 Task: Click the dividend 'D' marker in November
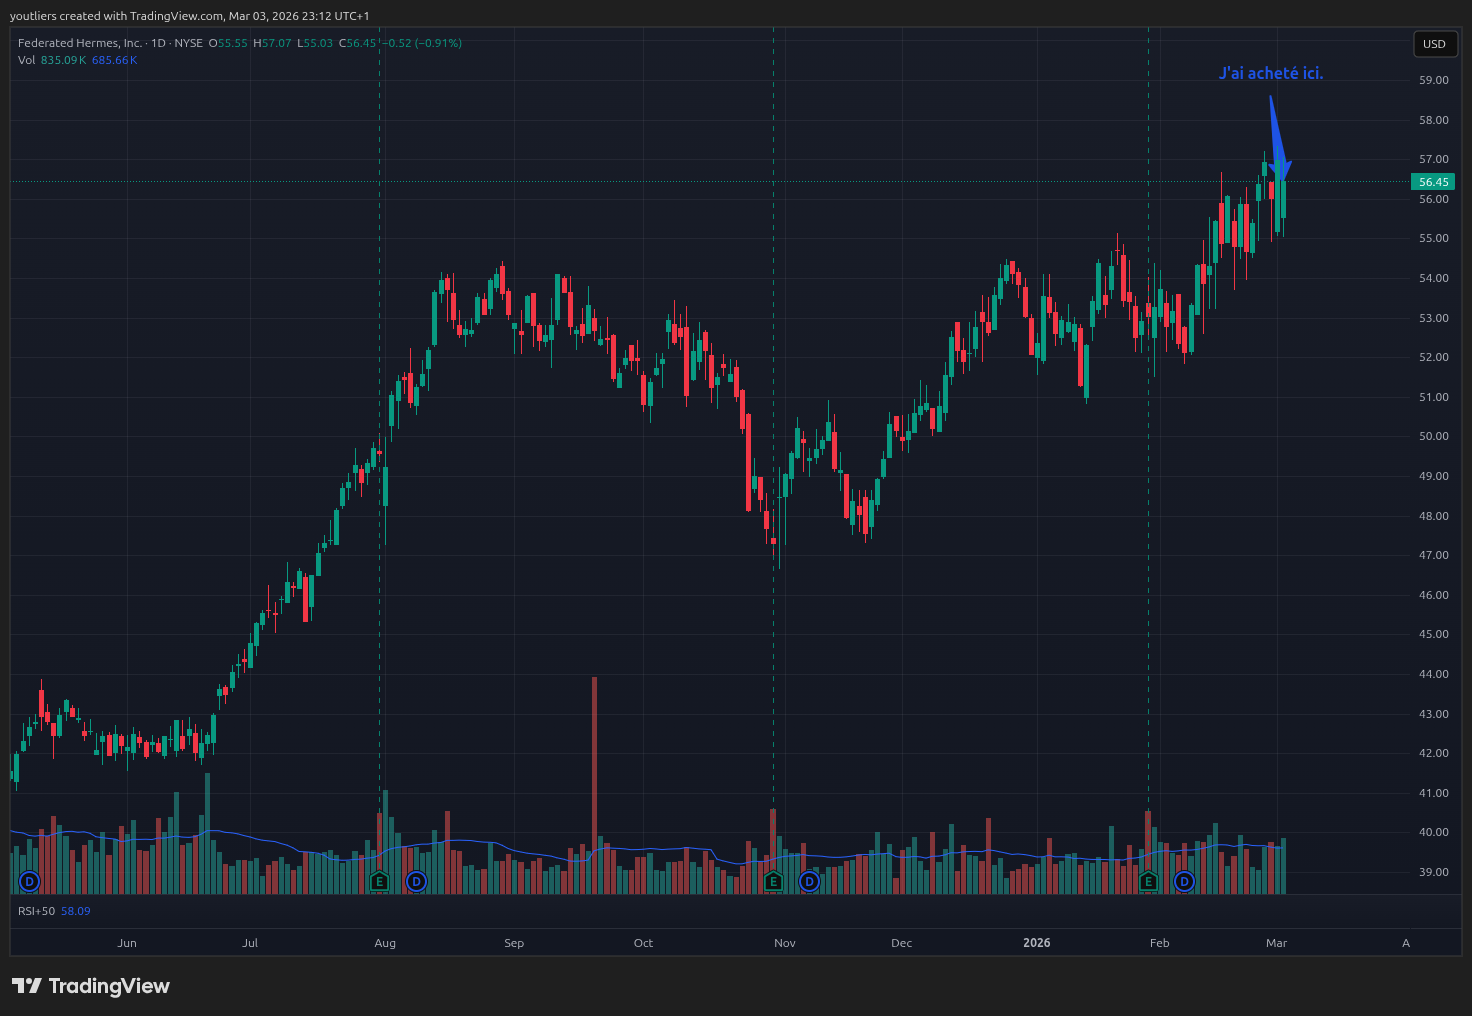(x=809, y=881)
